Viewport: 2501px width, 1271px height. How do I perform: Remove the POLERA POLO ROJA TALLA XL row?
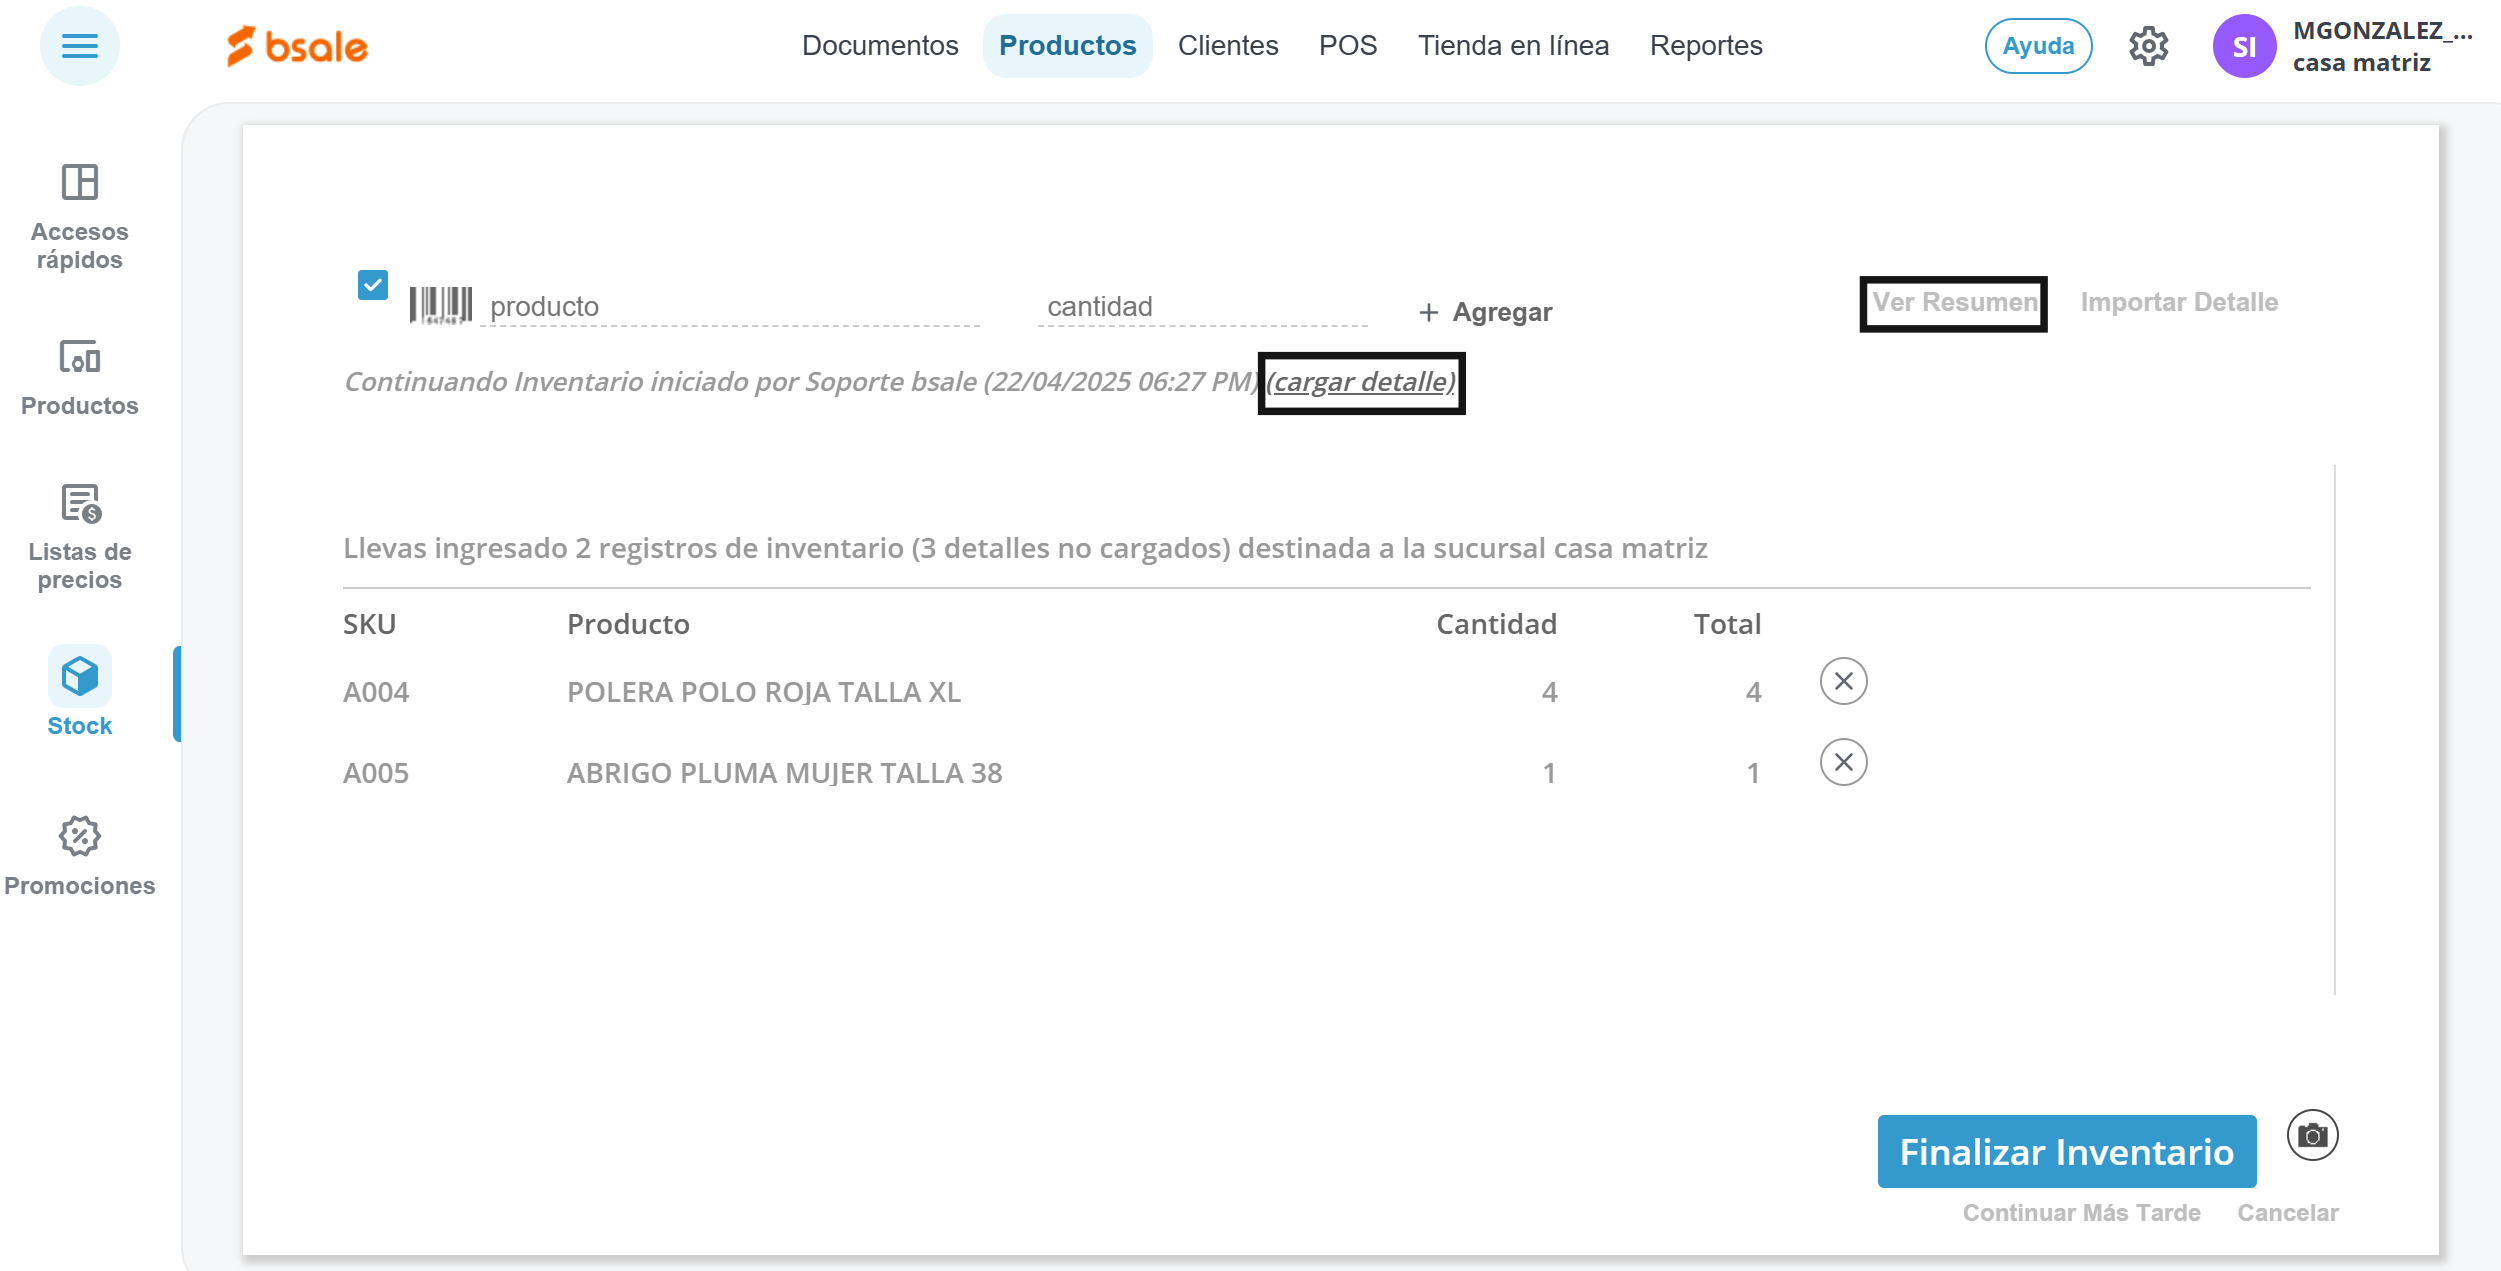[1842, 681]
